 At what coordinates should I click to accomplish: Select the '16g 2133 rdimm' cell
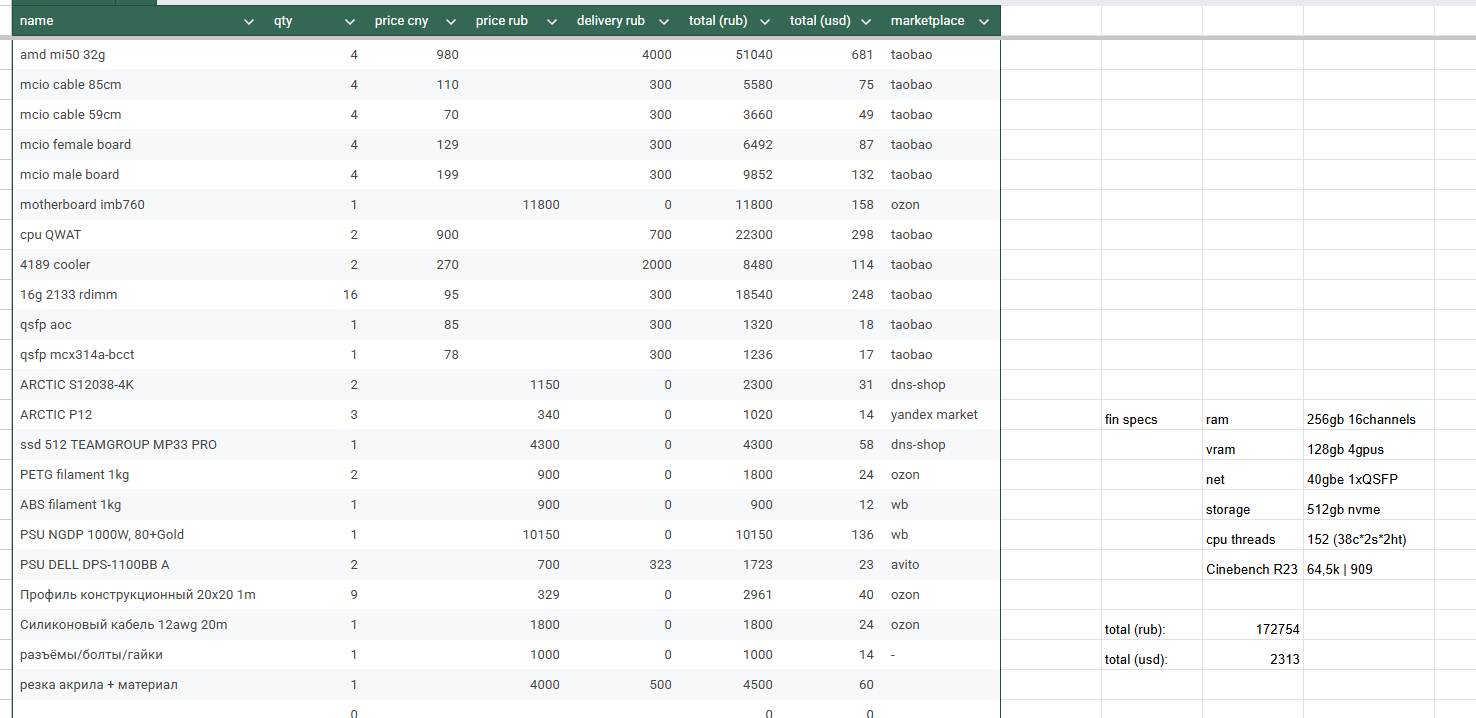[138, 295]
